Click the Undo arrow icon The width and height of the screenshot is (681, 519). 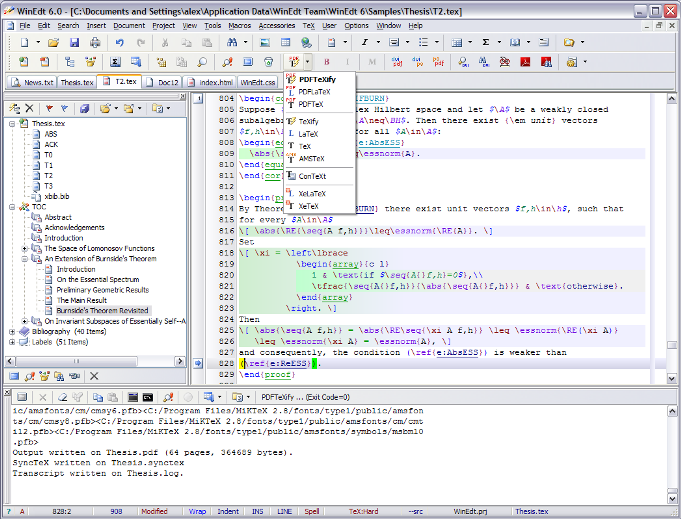coord(119,43)
